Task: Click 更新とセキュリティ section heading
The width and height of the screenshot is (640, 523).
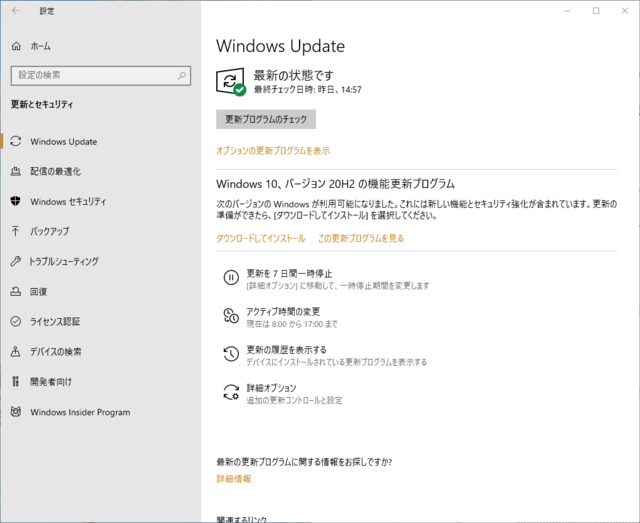Action: (x=42, y=105)
